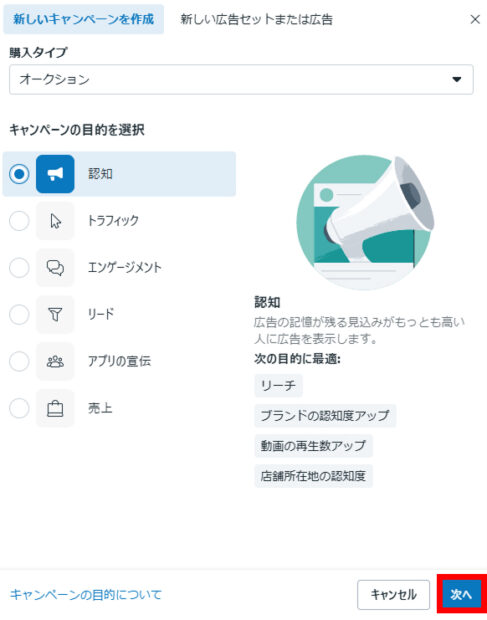Click the megaphone illustration image

(x=365, y=221)
